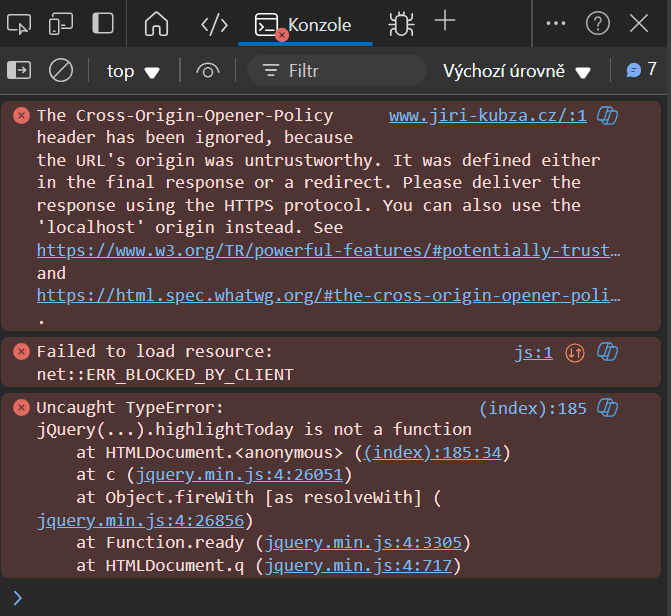Open DevTools help question icon
671x616 pixels.
(x=597, y=23)
